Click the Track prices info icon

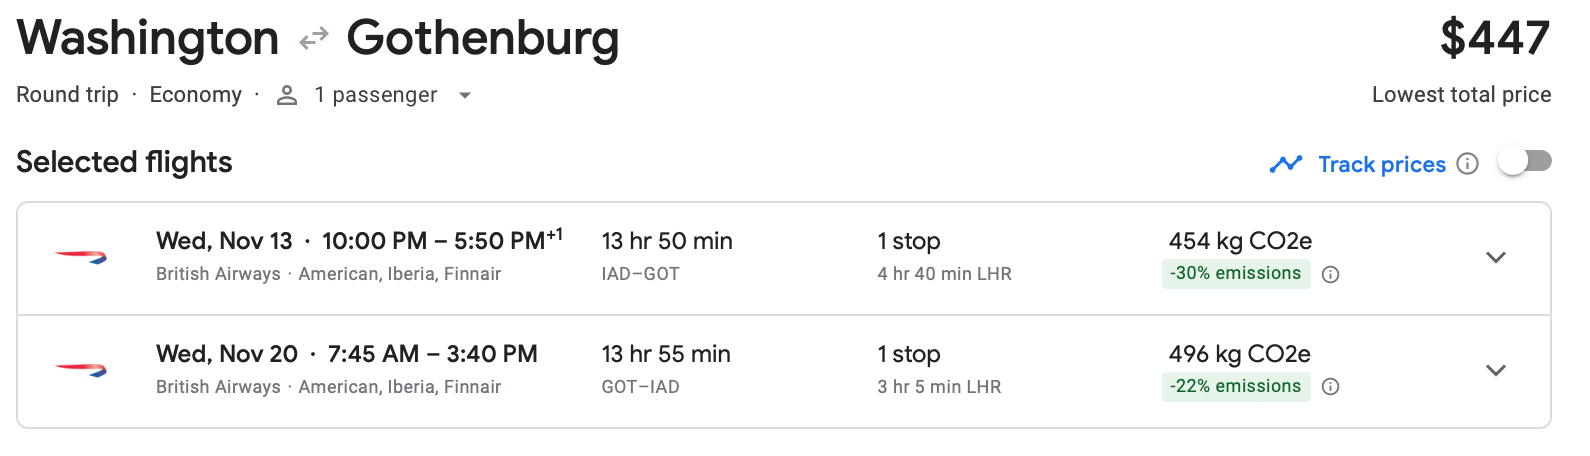(1467, 164)
